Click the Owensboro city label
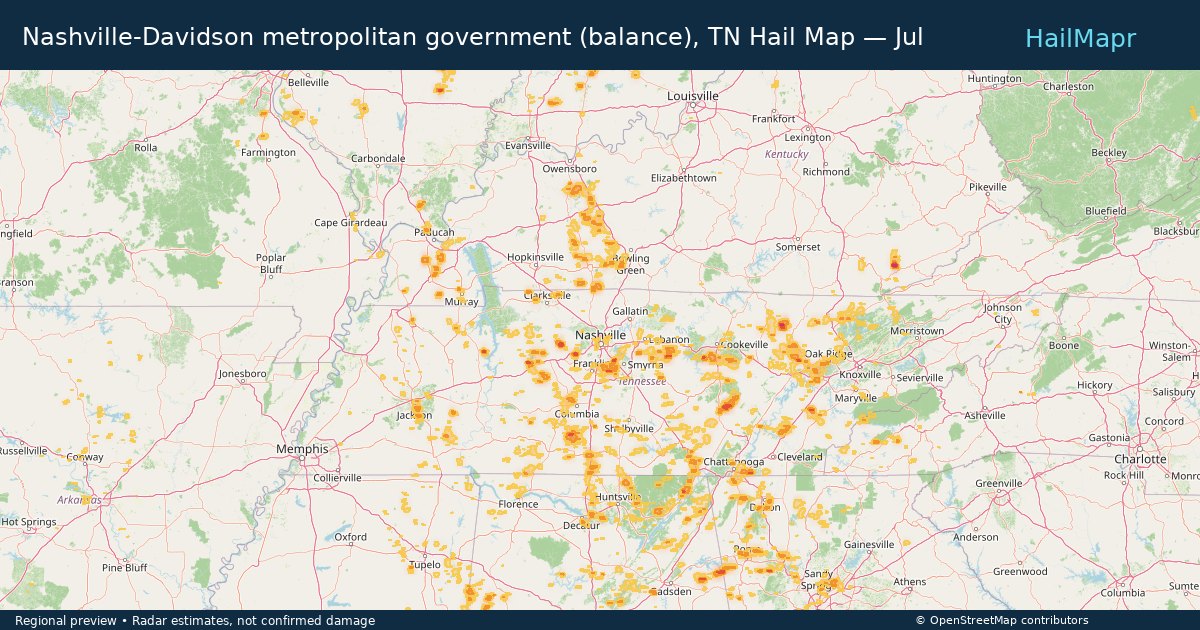 569,169
